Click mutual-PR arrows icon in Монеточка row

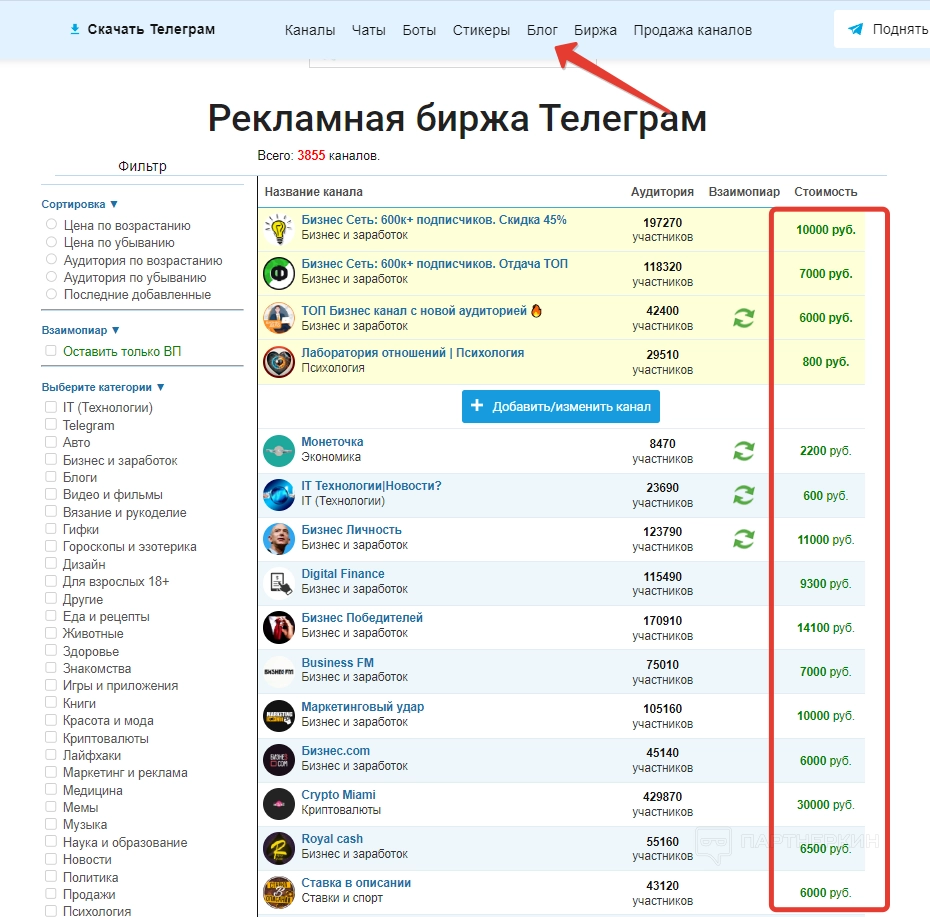(744, 451)
